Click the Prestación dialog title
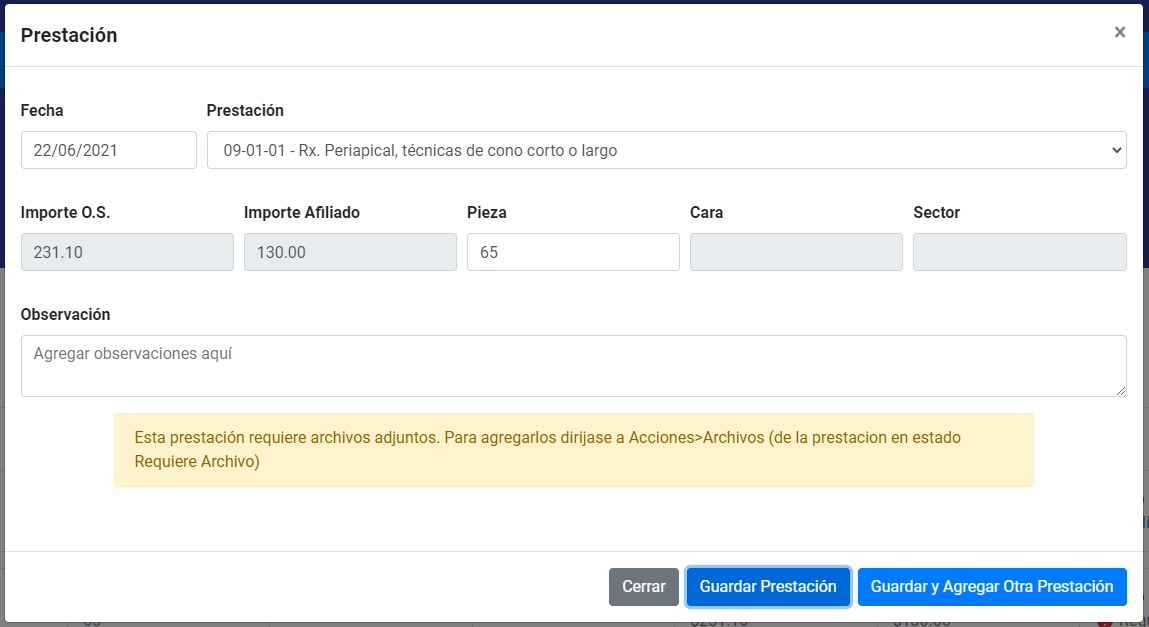The height and width of the screenshot is (627, 1149). point(69,35)
